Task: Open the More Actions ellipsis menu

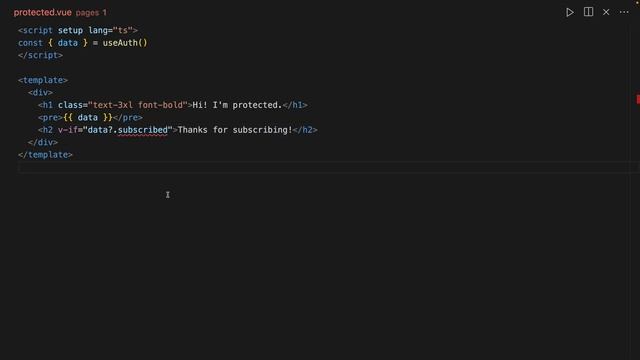Action: click(x=624, y=12)
